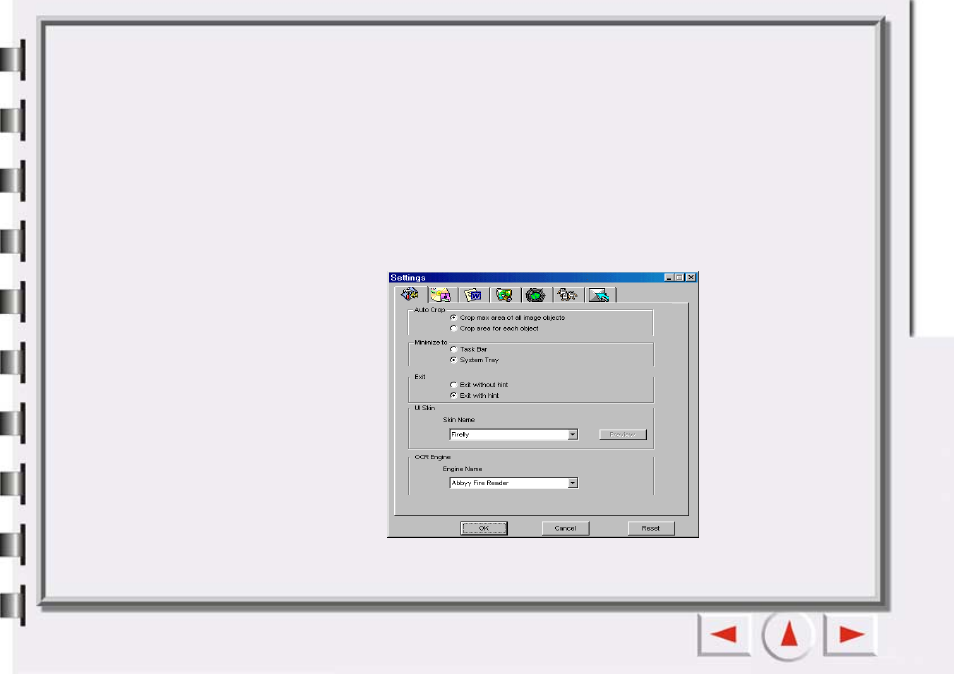The width and height of the screenshot is (954, 674).
Task: Go to next page with right red arrow
Action: 851,634
